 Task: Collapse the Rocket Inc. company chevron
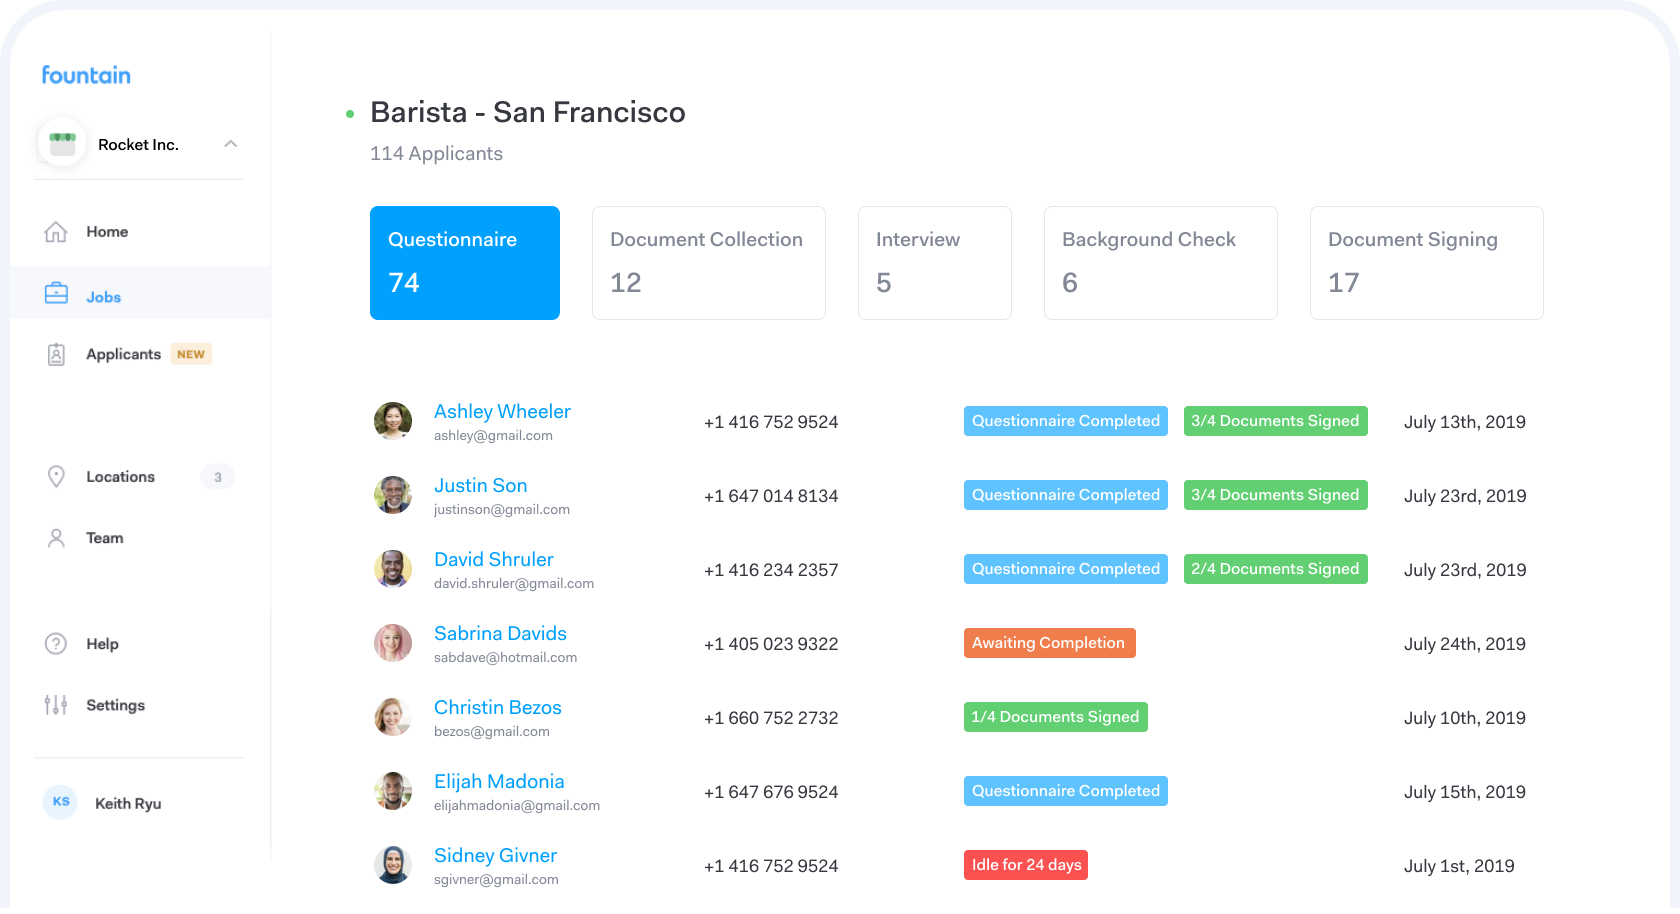(231, 144)
